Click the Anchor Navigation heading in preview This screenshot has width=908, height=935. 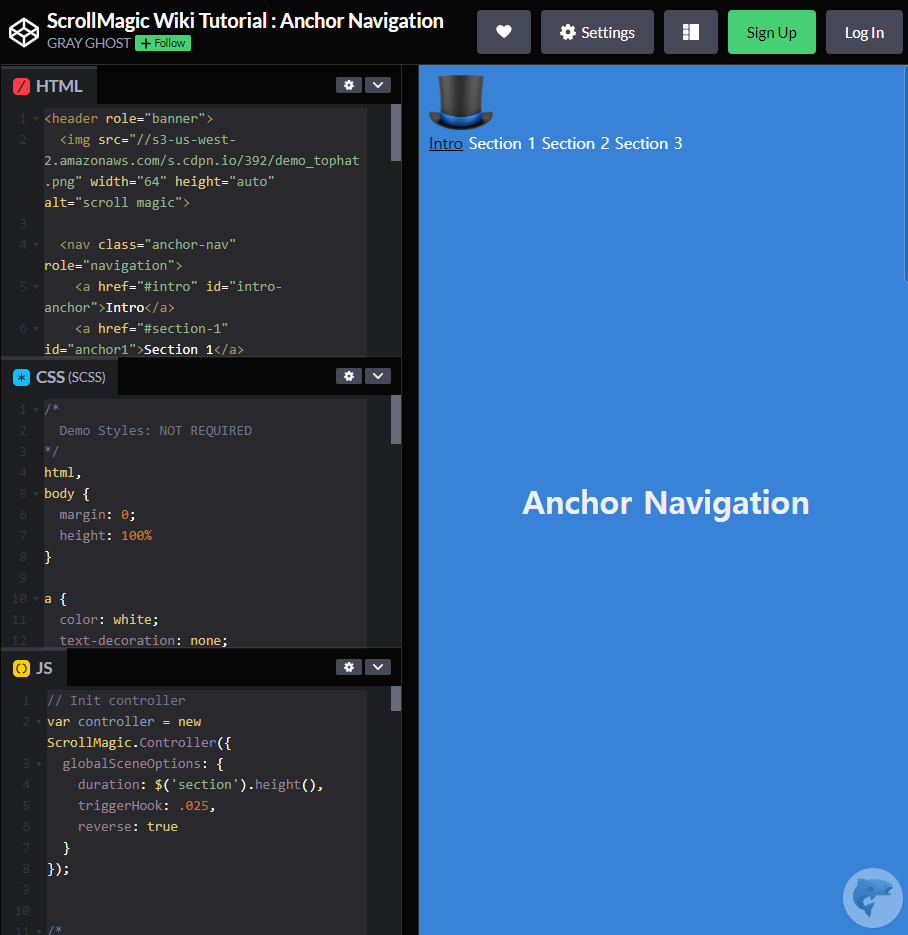click(666, 503)
